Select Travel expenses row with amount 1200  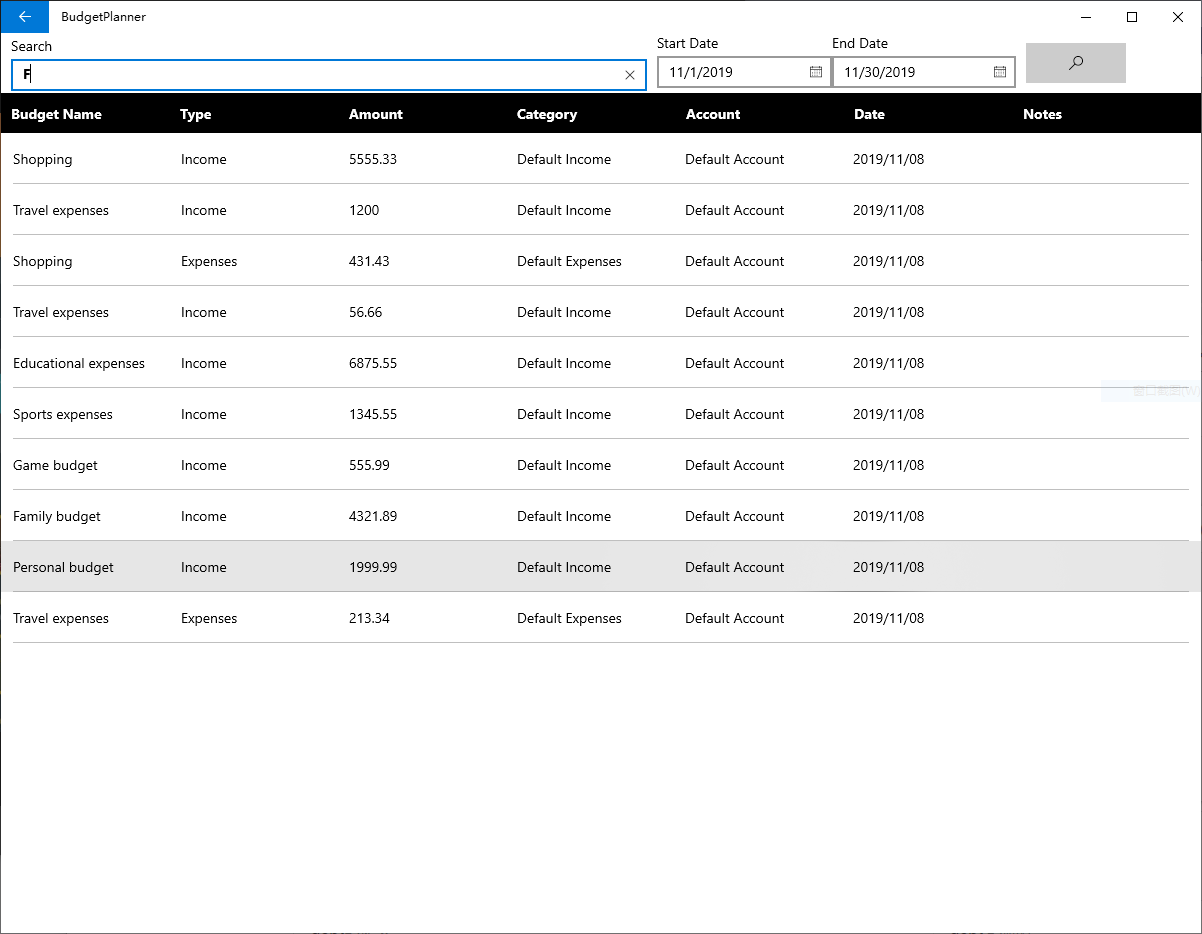[601, 210]
